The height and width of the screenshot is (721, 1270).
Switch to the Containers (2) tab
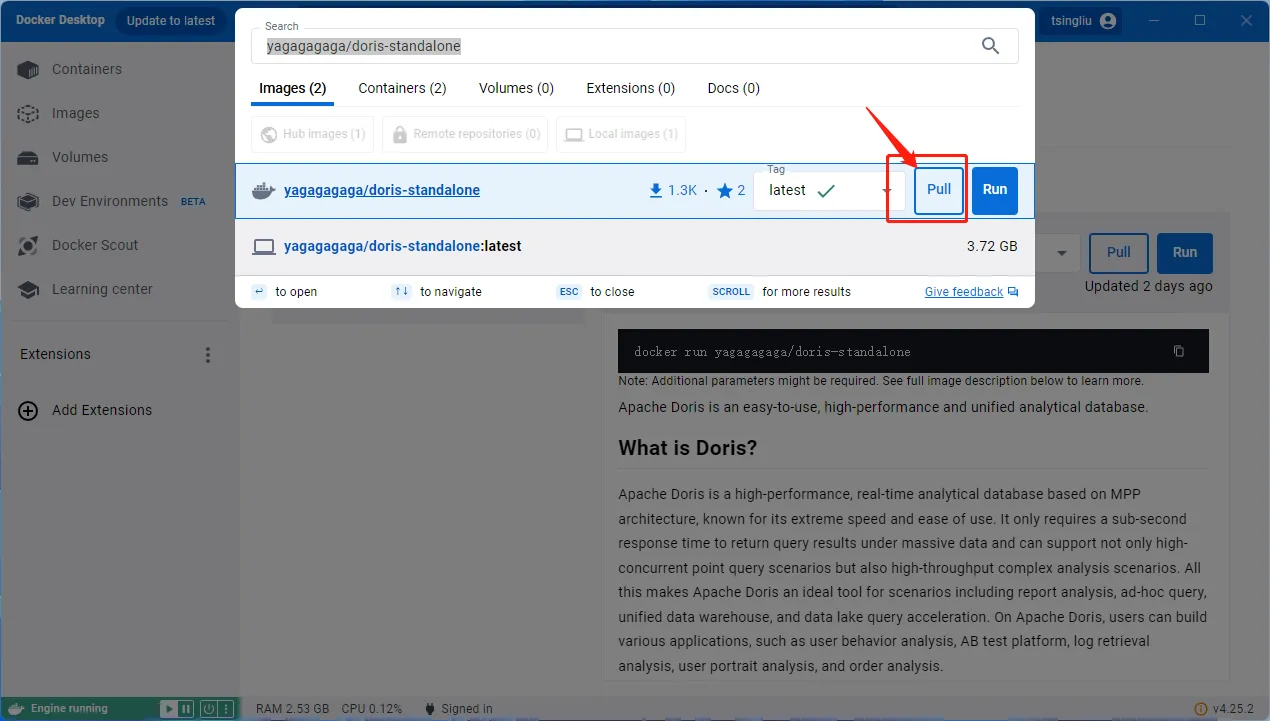pyautogui.click(x=402, y=88)
